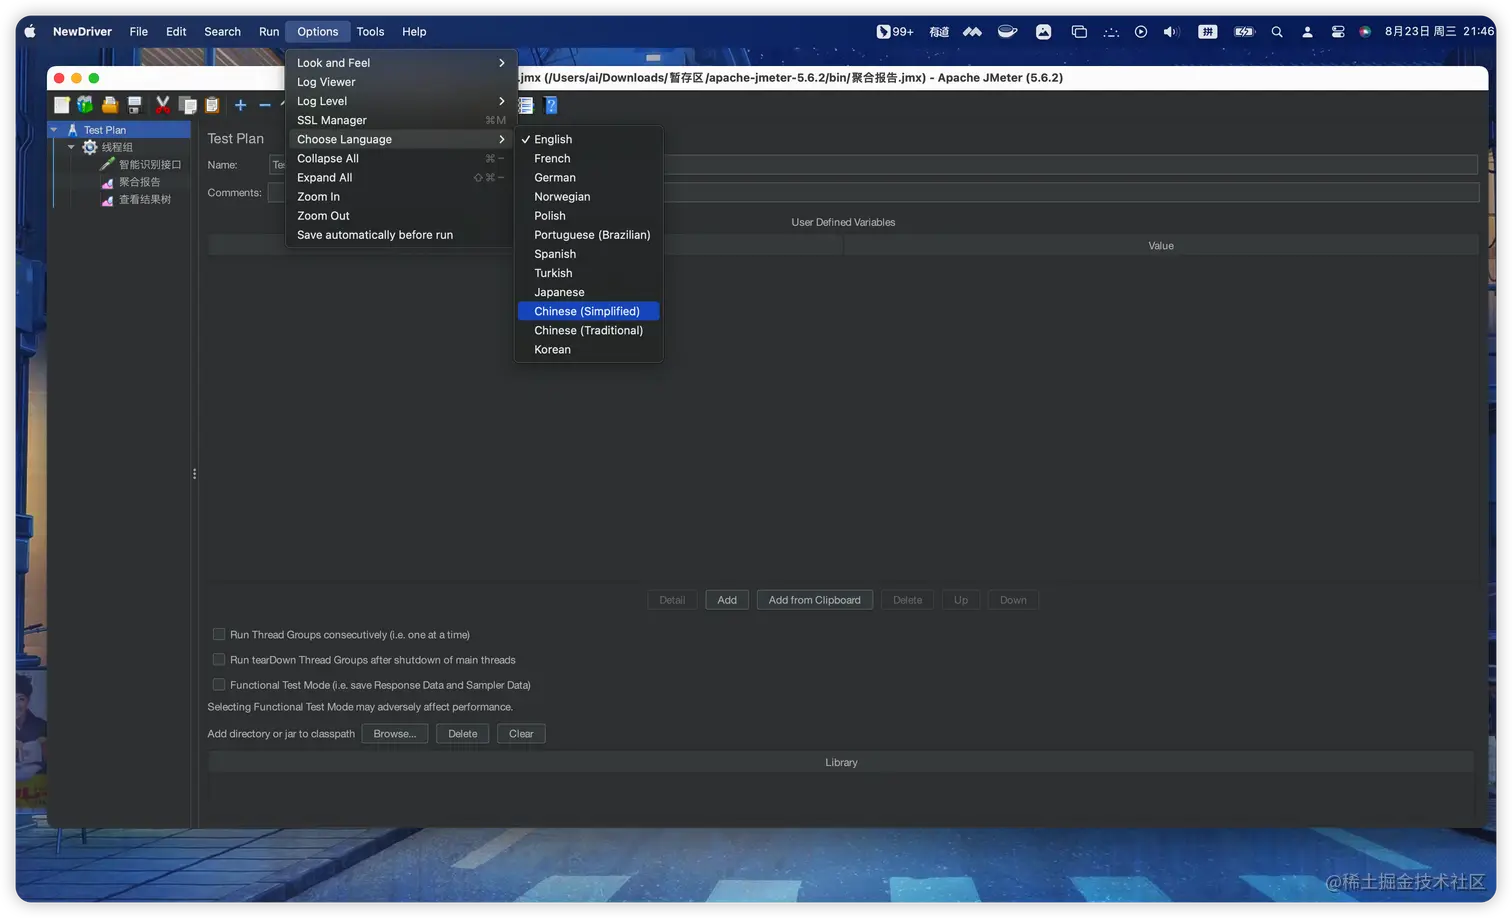The width and height of the screenshot is (1512, 918).
Task: Open the File menu
Action: tap(139, 31)
